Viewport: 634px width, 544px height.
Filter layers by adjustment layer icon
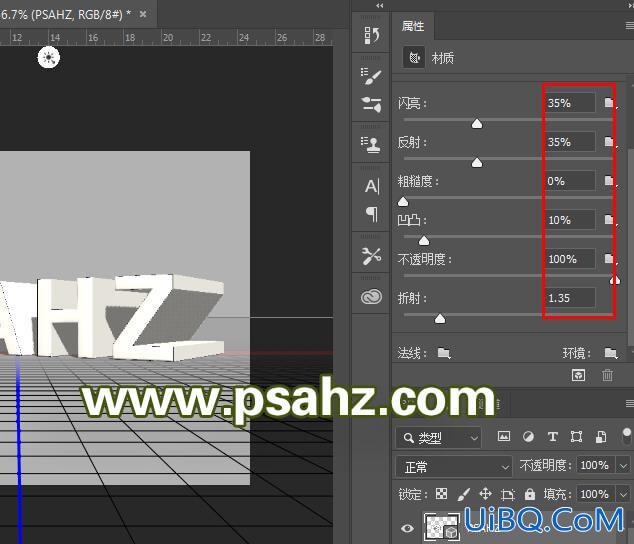pyautogui.click(x=528, y=436)
